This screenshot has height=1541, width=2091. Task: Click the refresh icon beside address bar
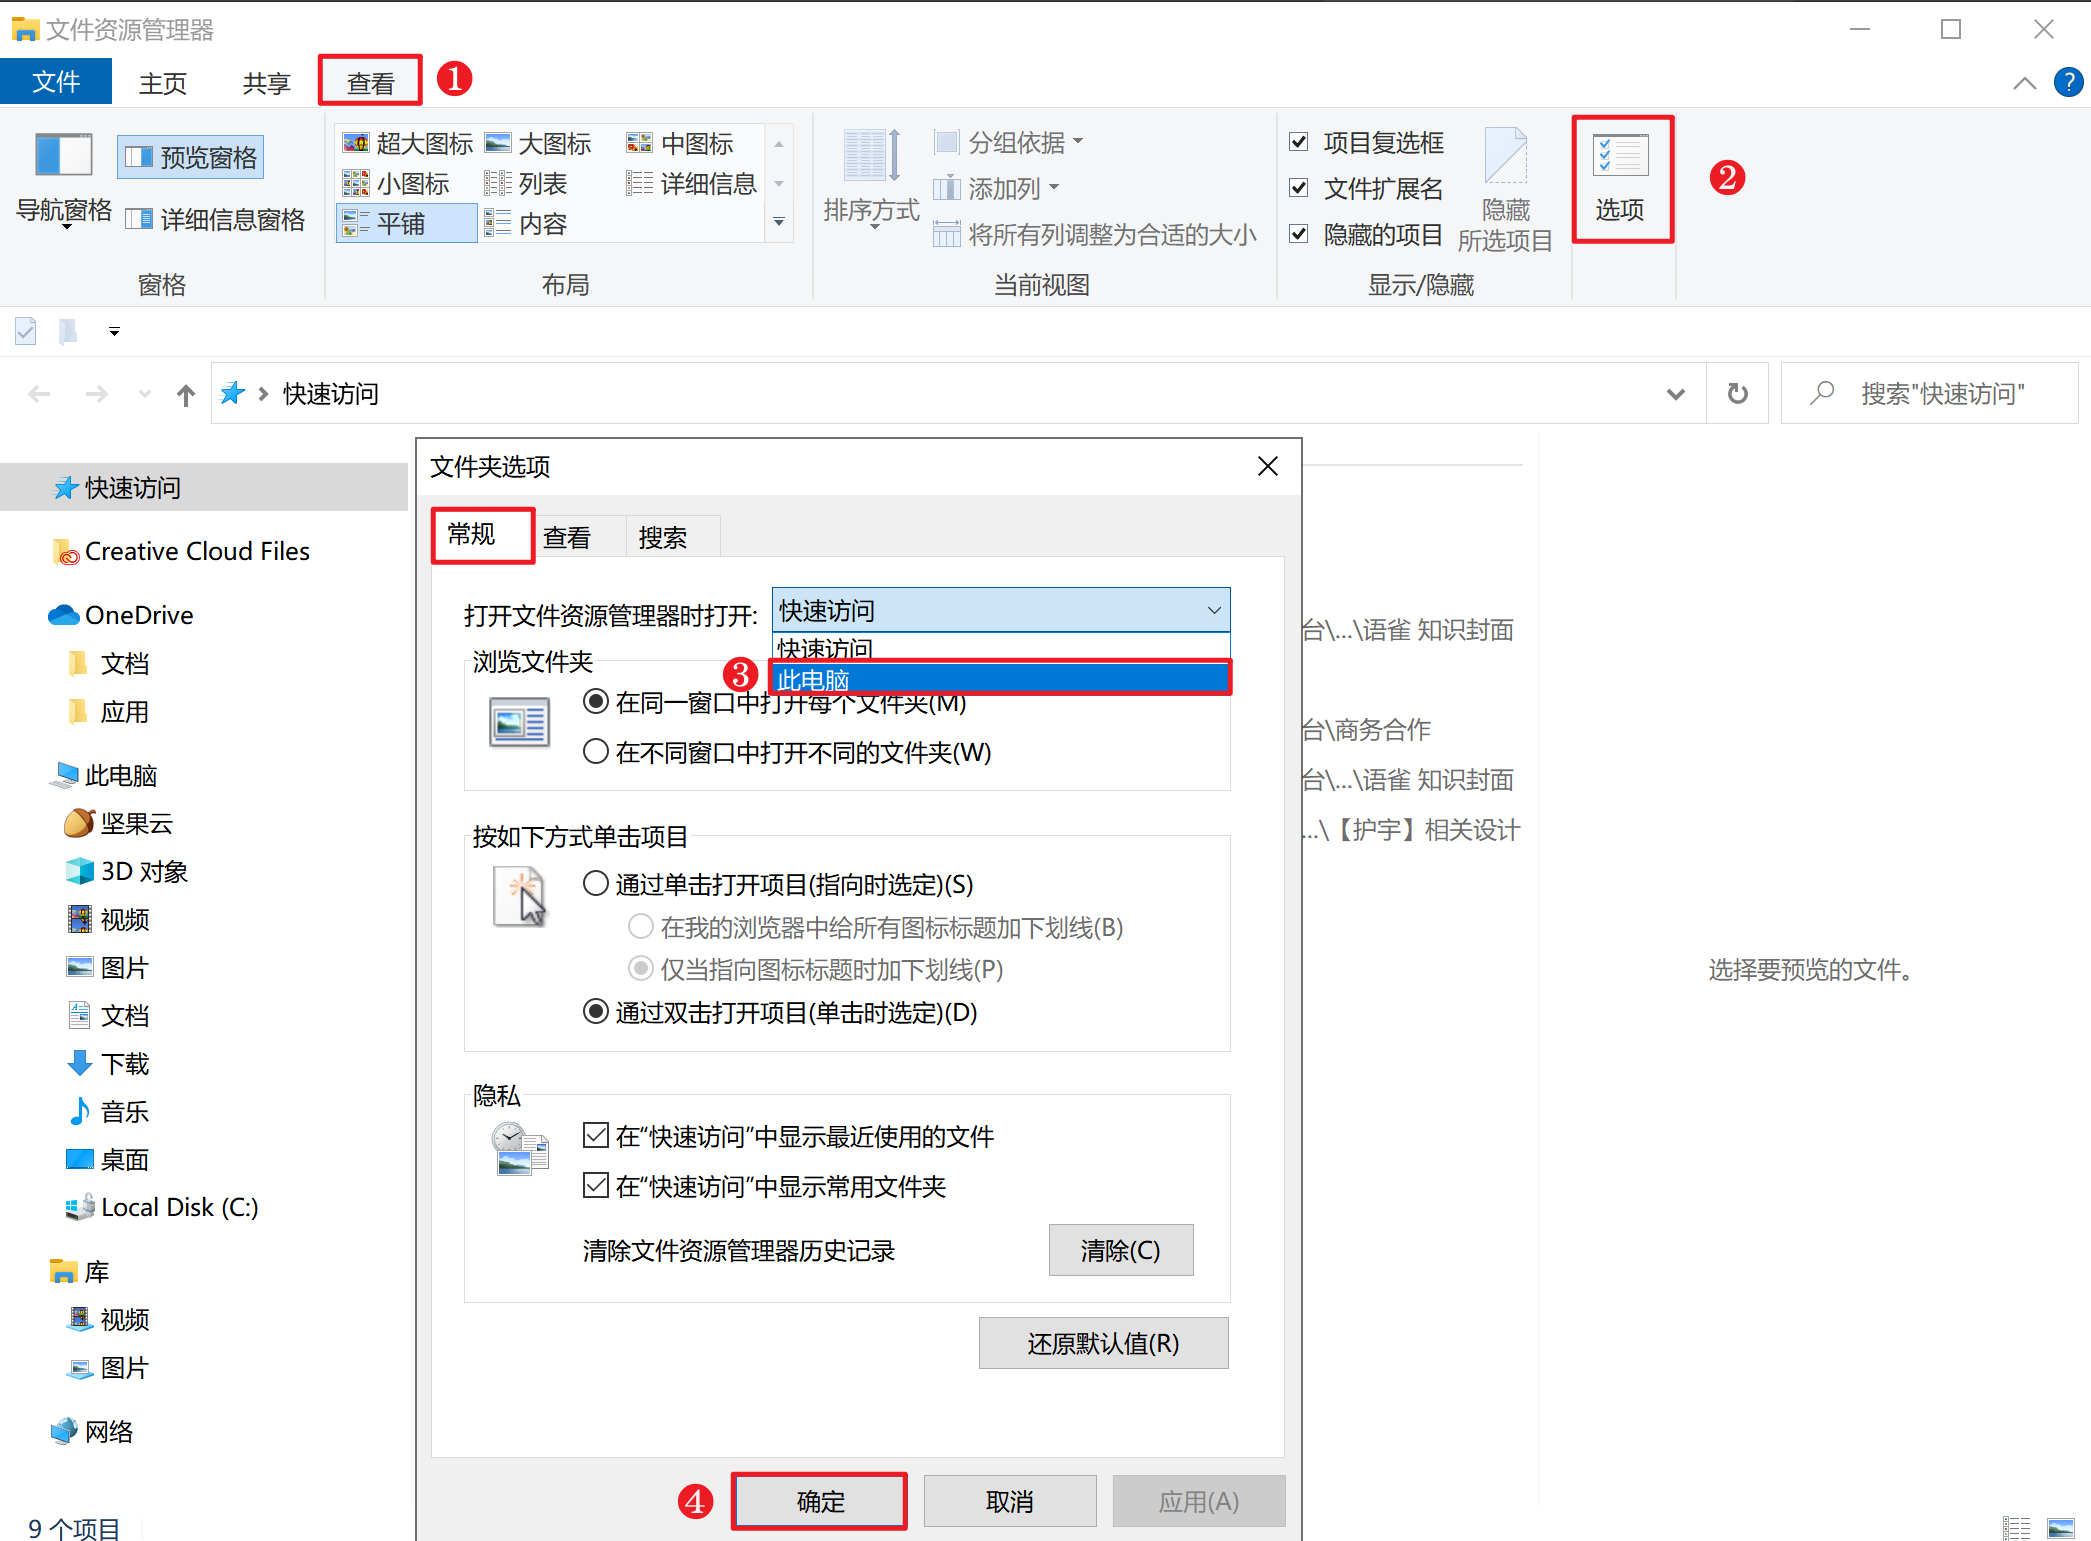click(1737, 394)
